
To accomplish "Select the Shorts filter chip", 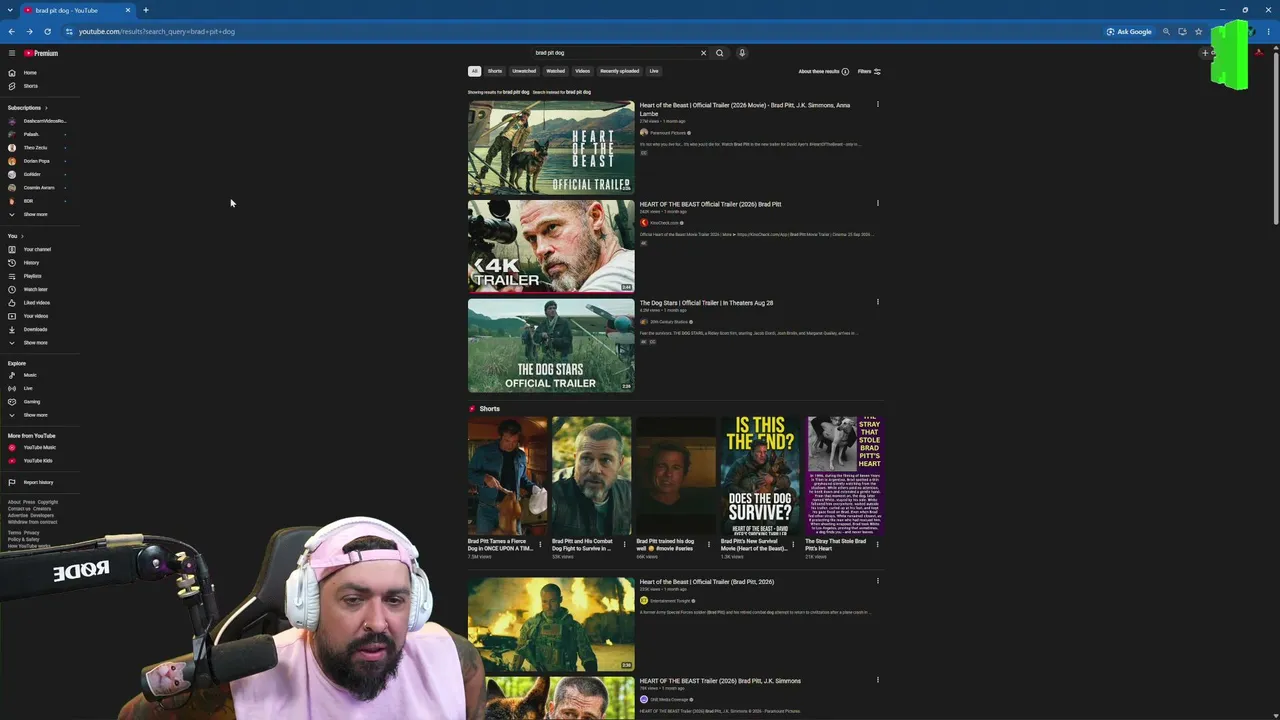I will (x=495, y=71).
